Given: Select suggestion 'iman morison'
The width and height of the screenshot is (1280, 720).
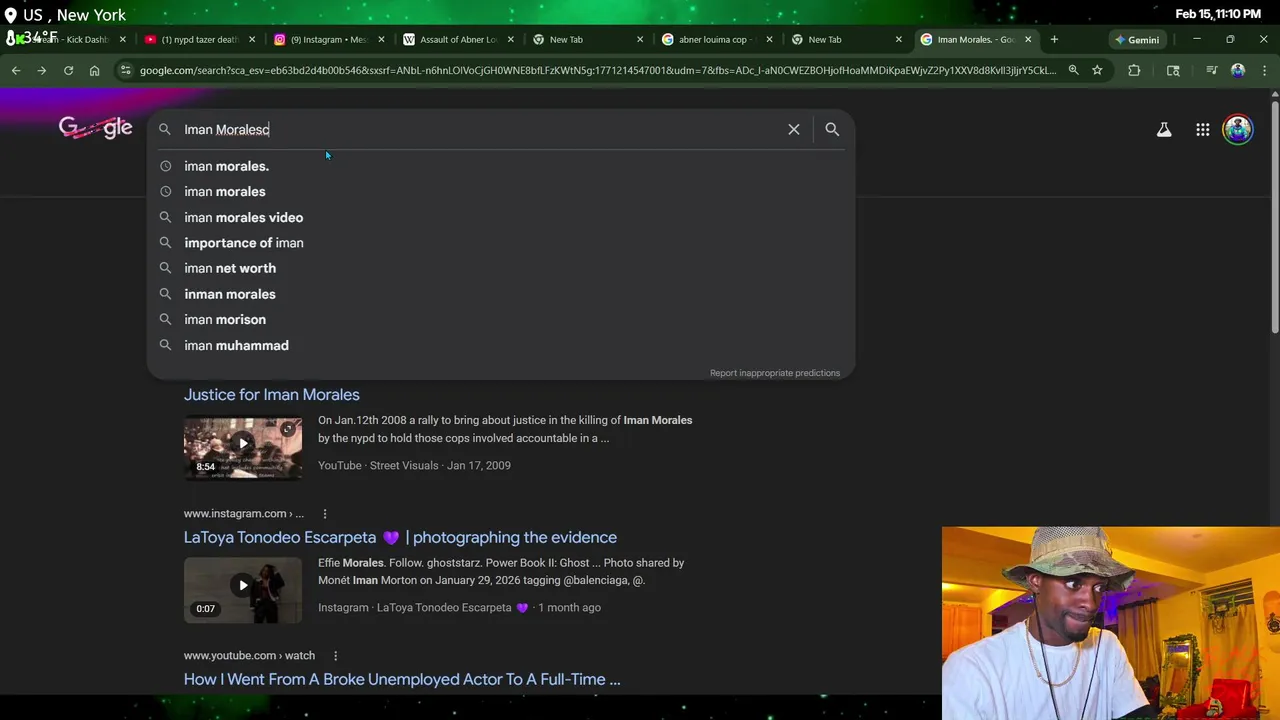Looking at the screenshot, I should click(500, 319).
